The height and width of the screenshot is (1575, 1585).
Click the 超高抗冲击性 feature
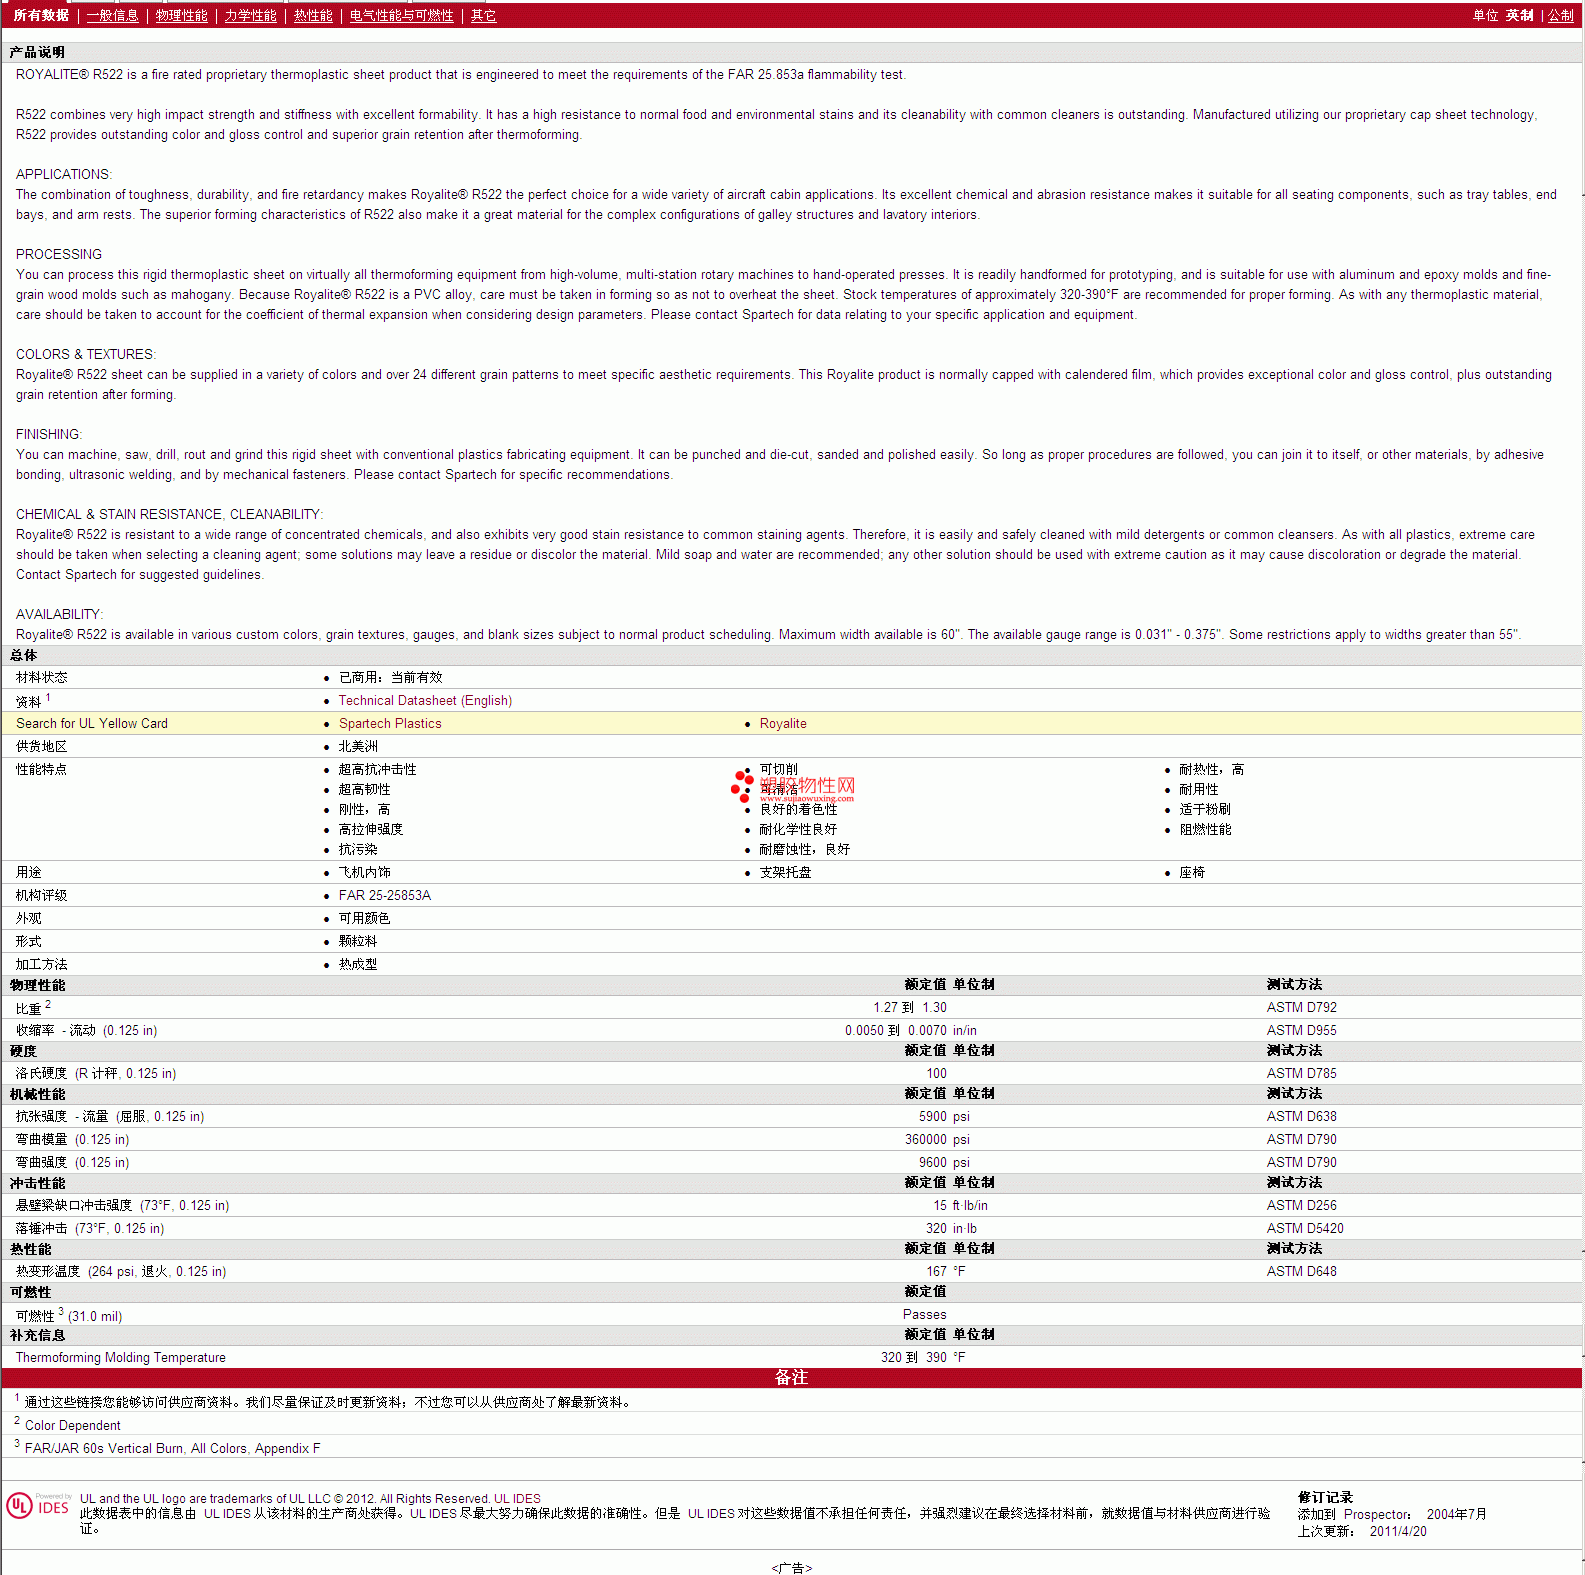377,770
